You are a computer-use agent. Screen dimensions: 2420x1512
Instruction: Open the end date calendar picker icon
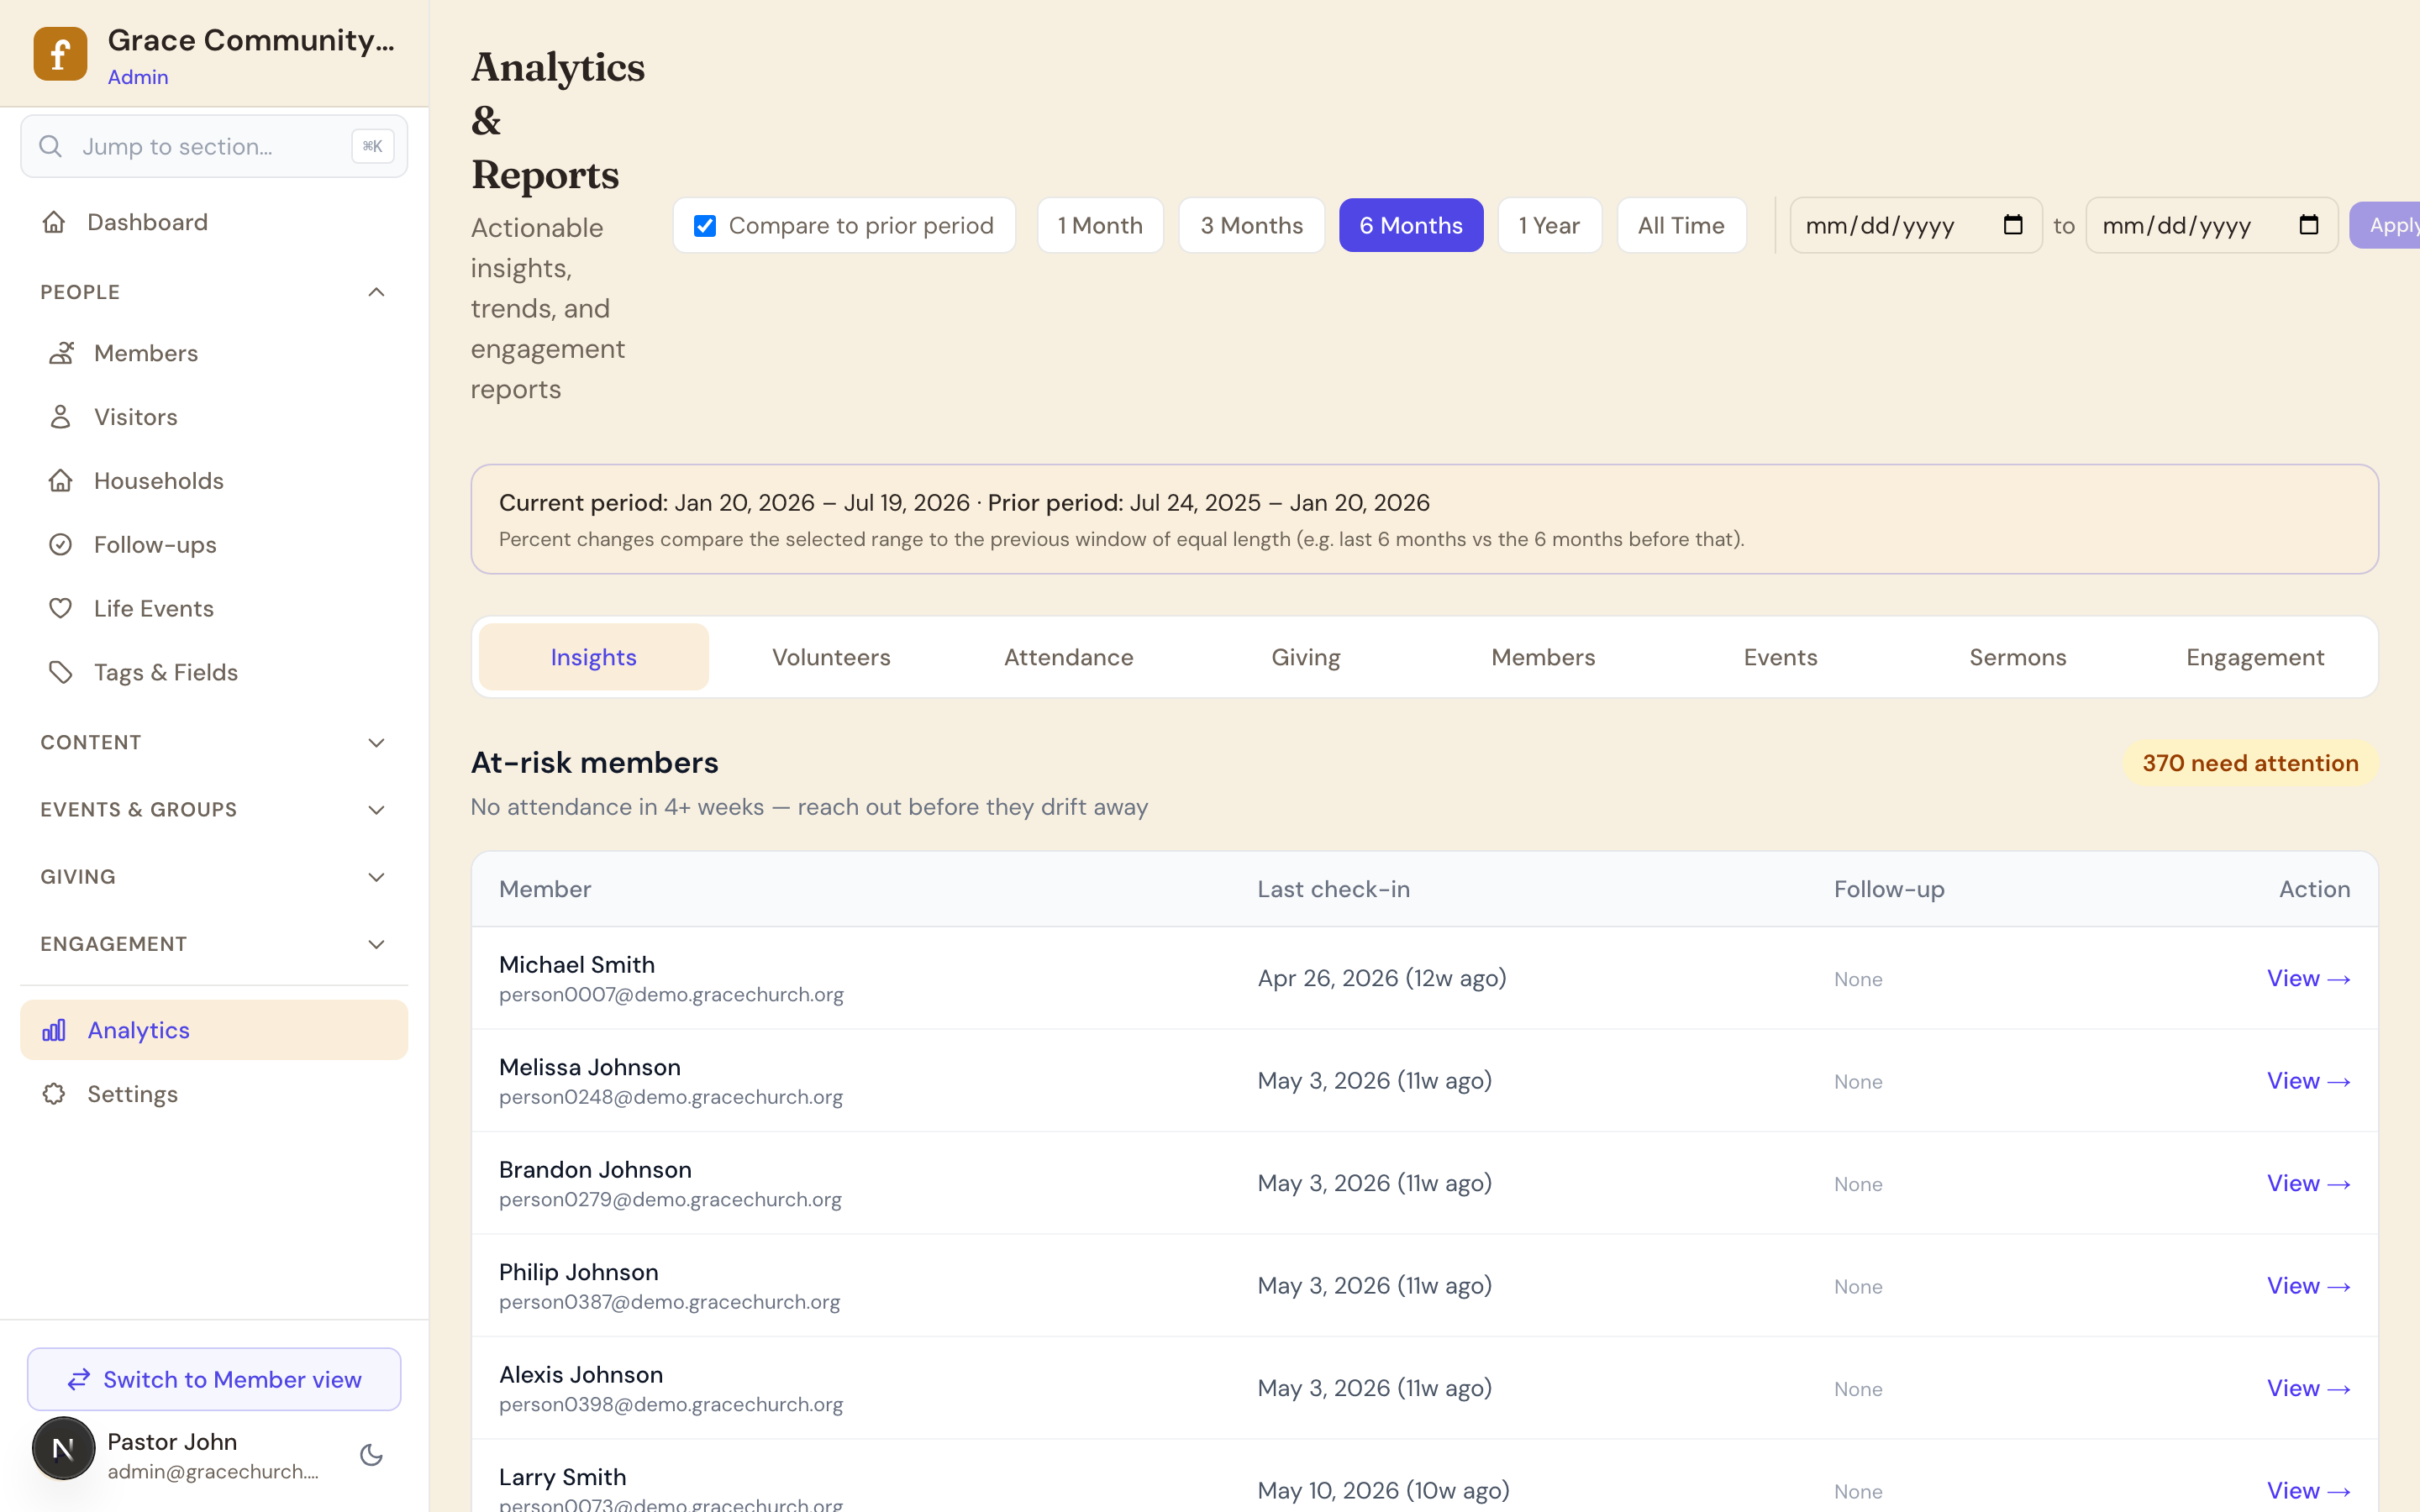tap(2308, 225)
